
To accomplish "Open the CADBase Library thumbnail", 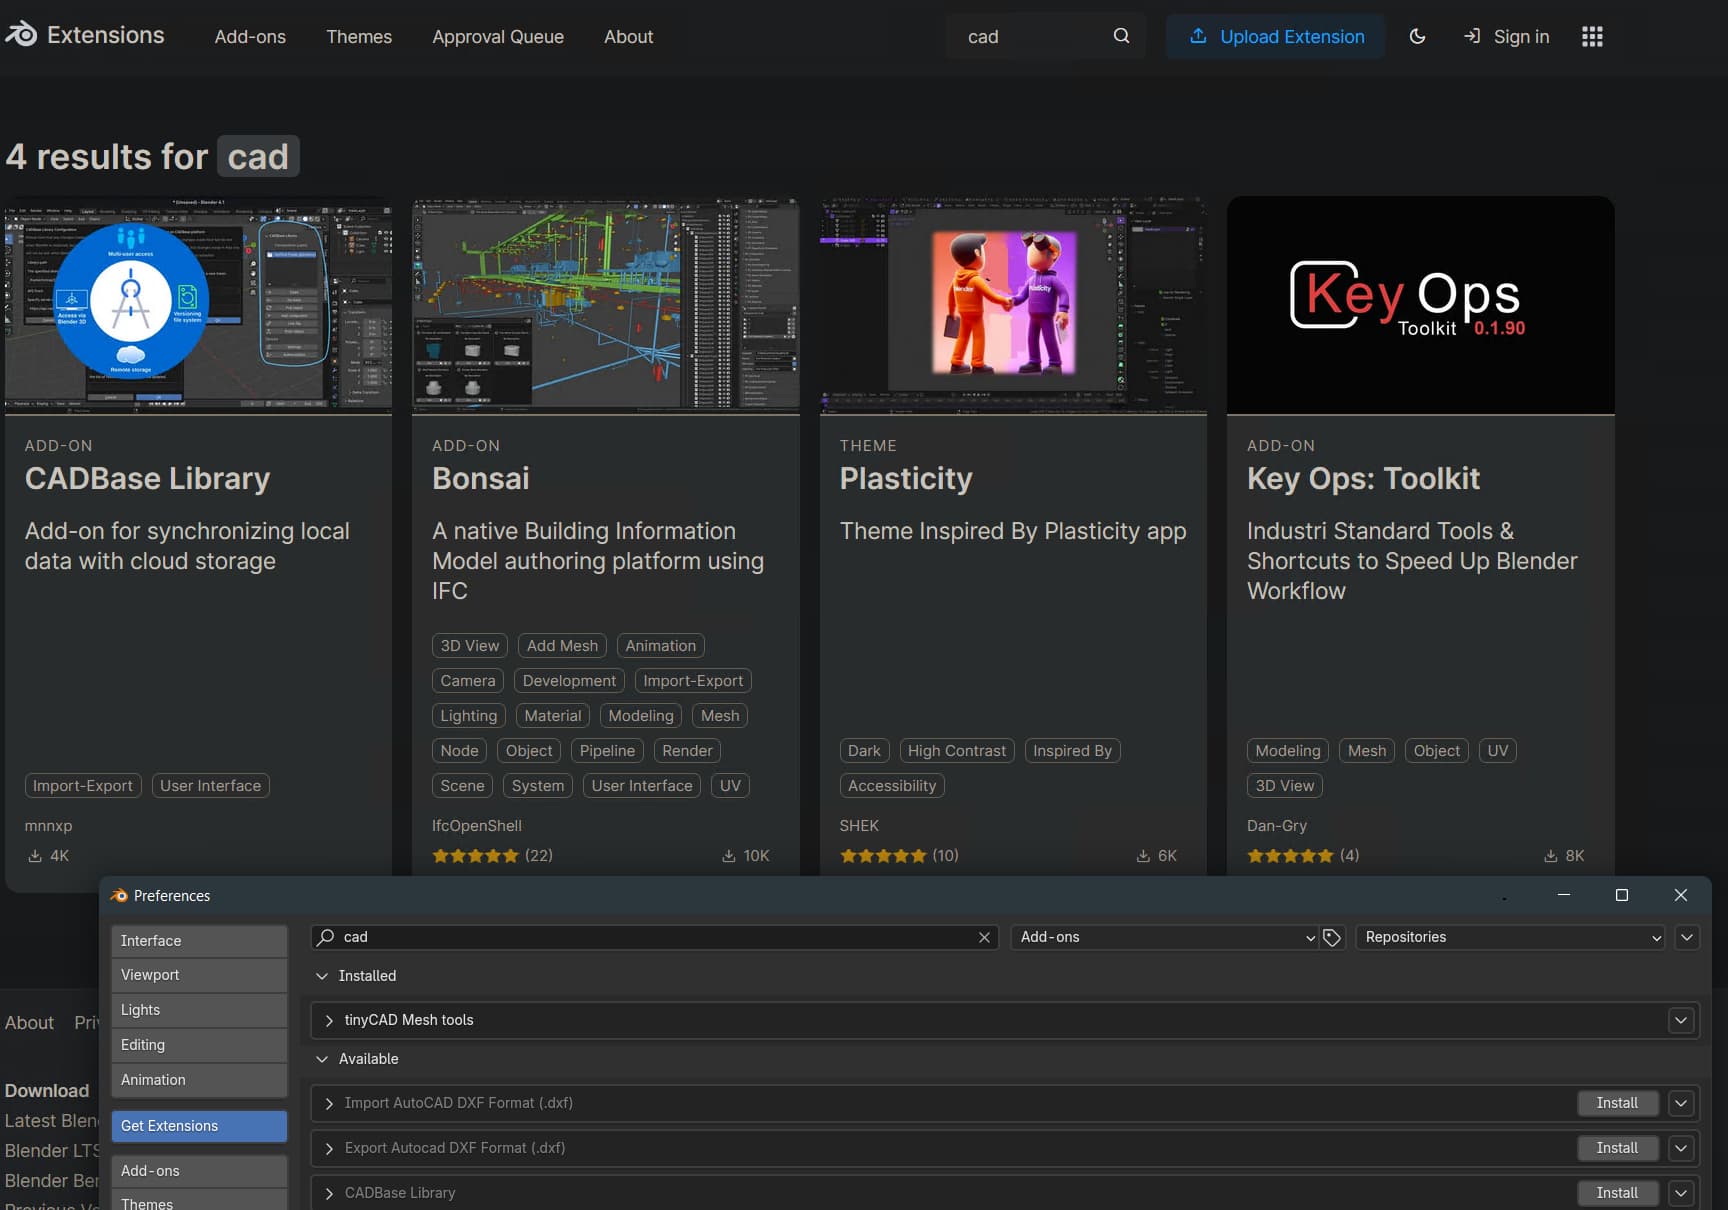I will coord(198,305).
